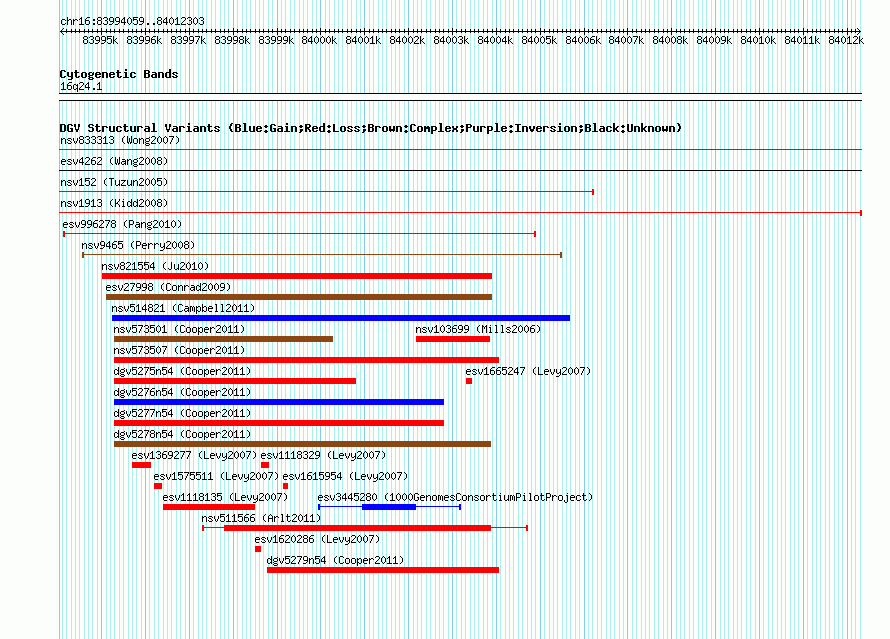Click esv996278 (Pang2010) variant label

click(122, 224)
